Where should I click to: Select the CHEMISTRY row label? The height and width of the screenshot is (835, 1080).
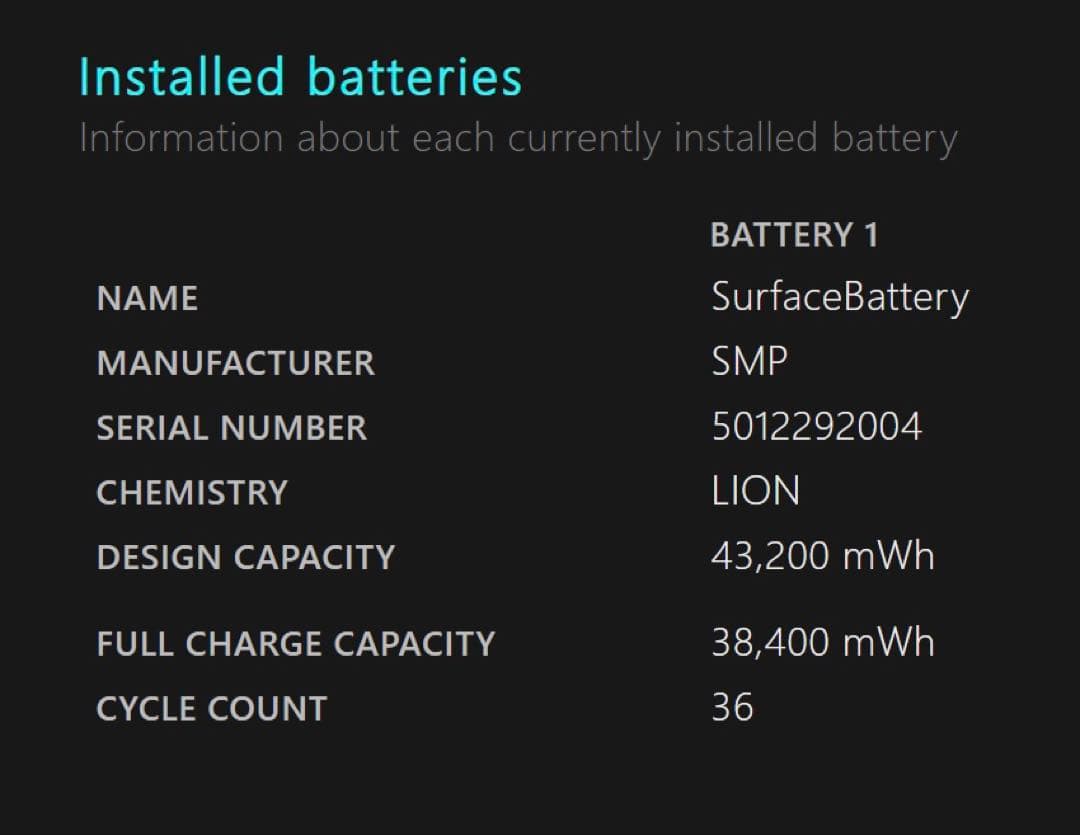(x=191, y=492)
